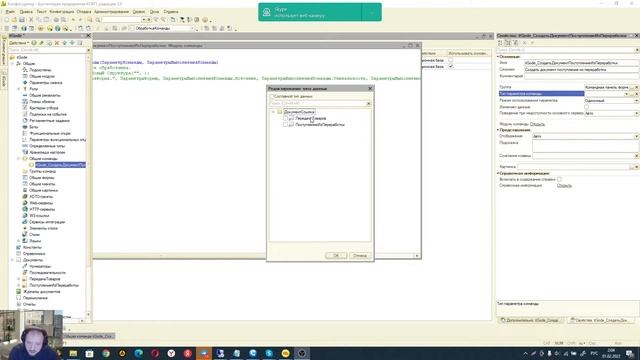Click the Open file icon in main toolbar
This screenshot has height=360, width=640.
tap(14, 20)
